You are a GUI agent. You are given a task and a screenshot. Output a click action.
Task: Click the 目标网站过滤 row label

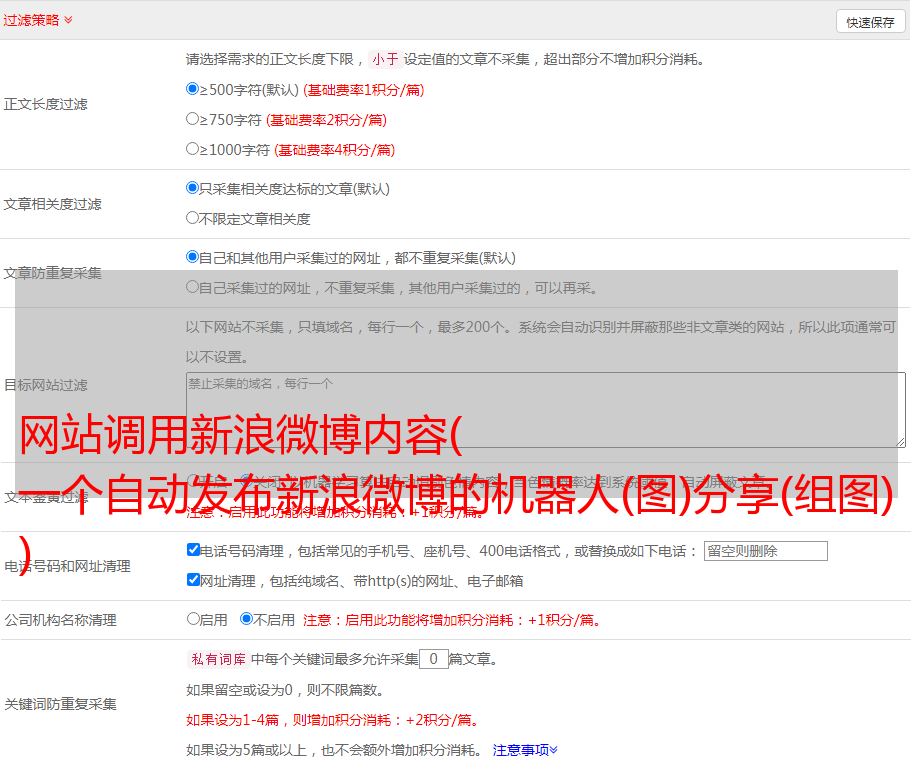45,385
